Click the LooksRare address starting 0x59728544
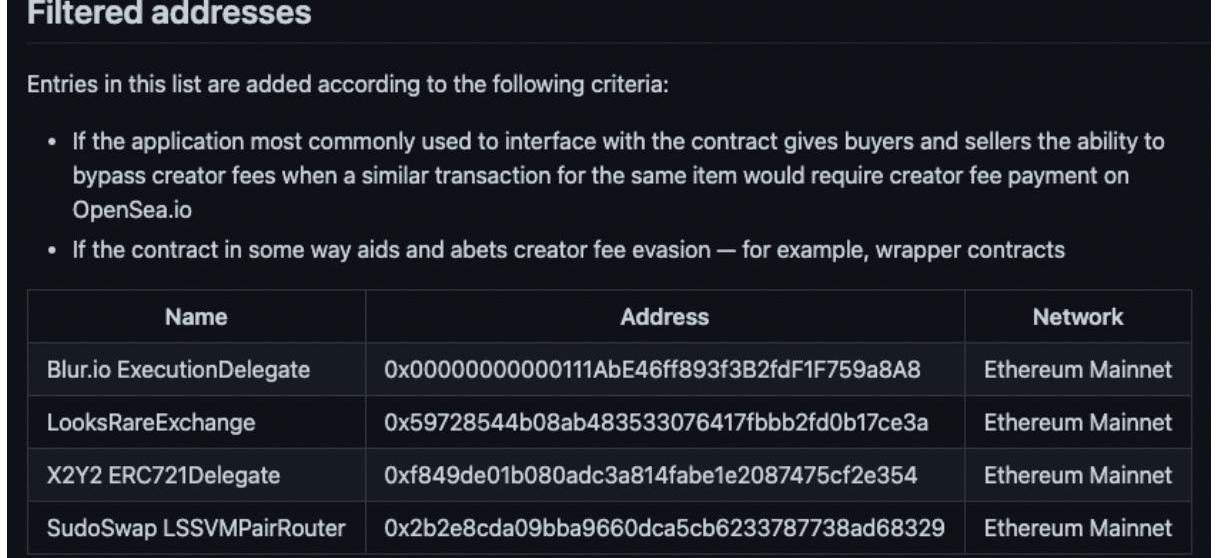 657,423
